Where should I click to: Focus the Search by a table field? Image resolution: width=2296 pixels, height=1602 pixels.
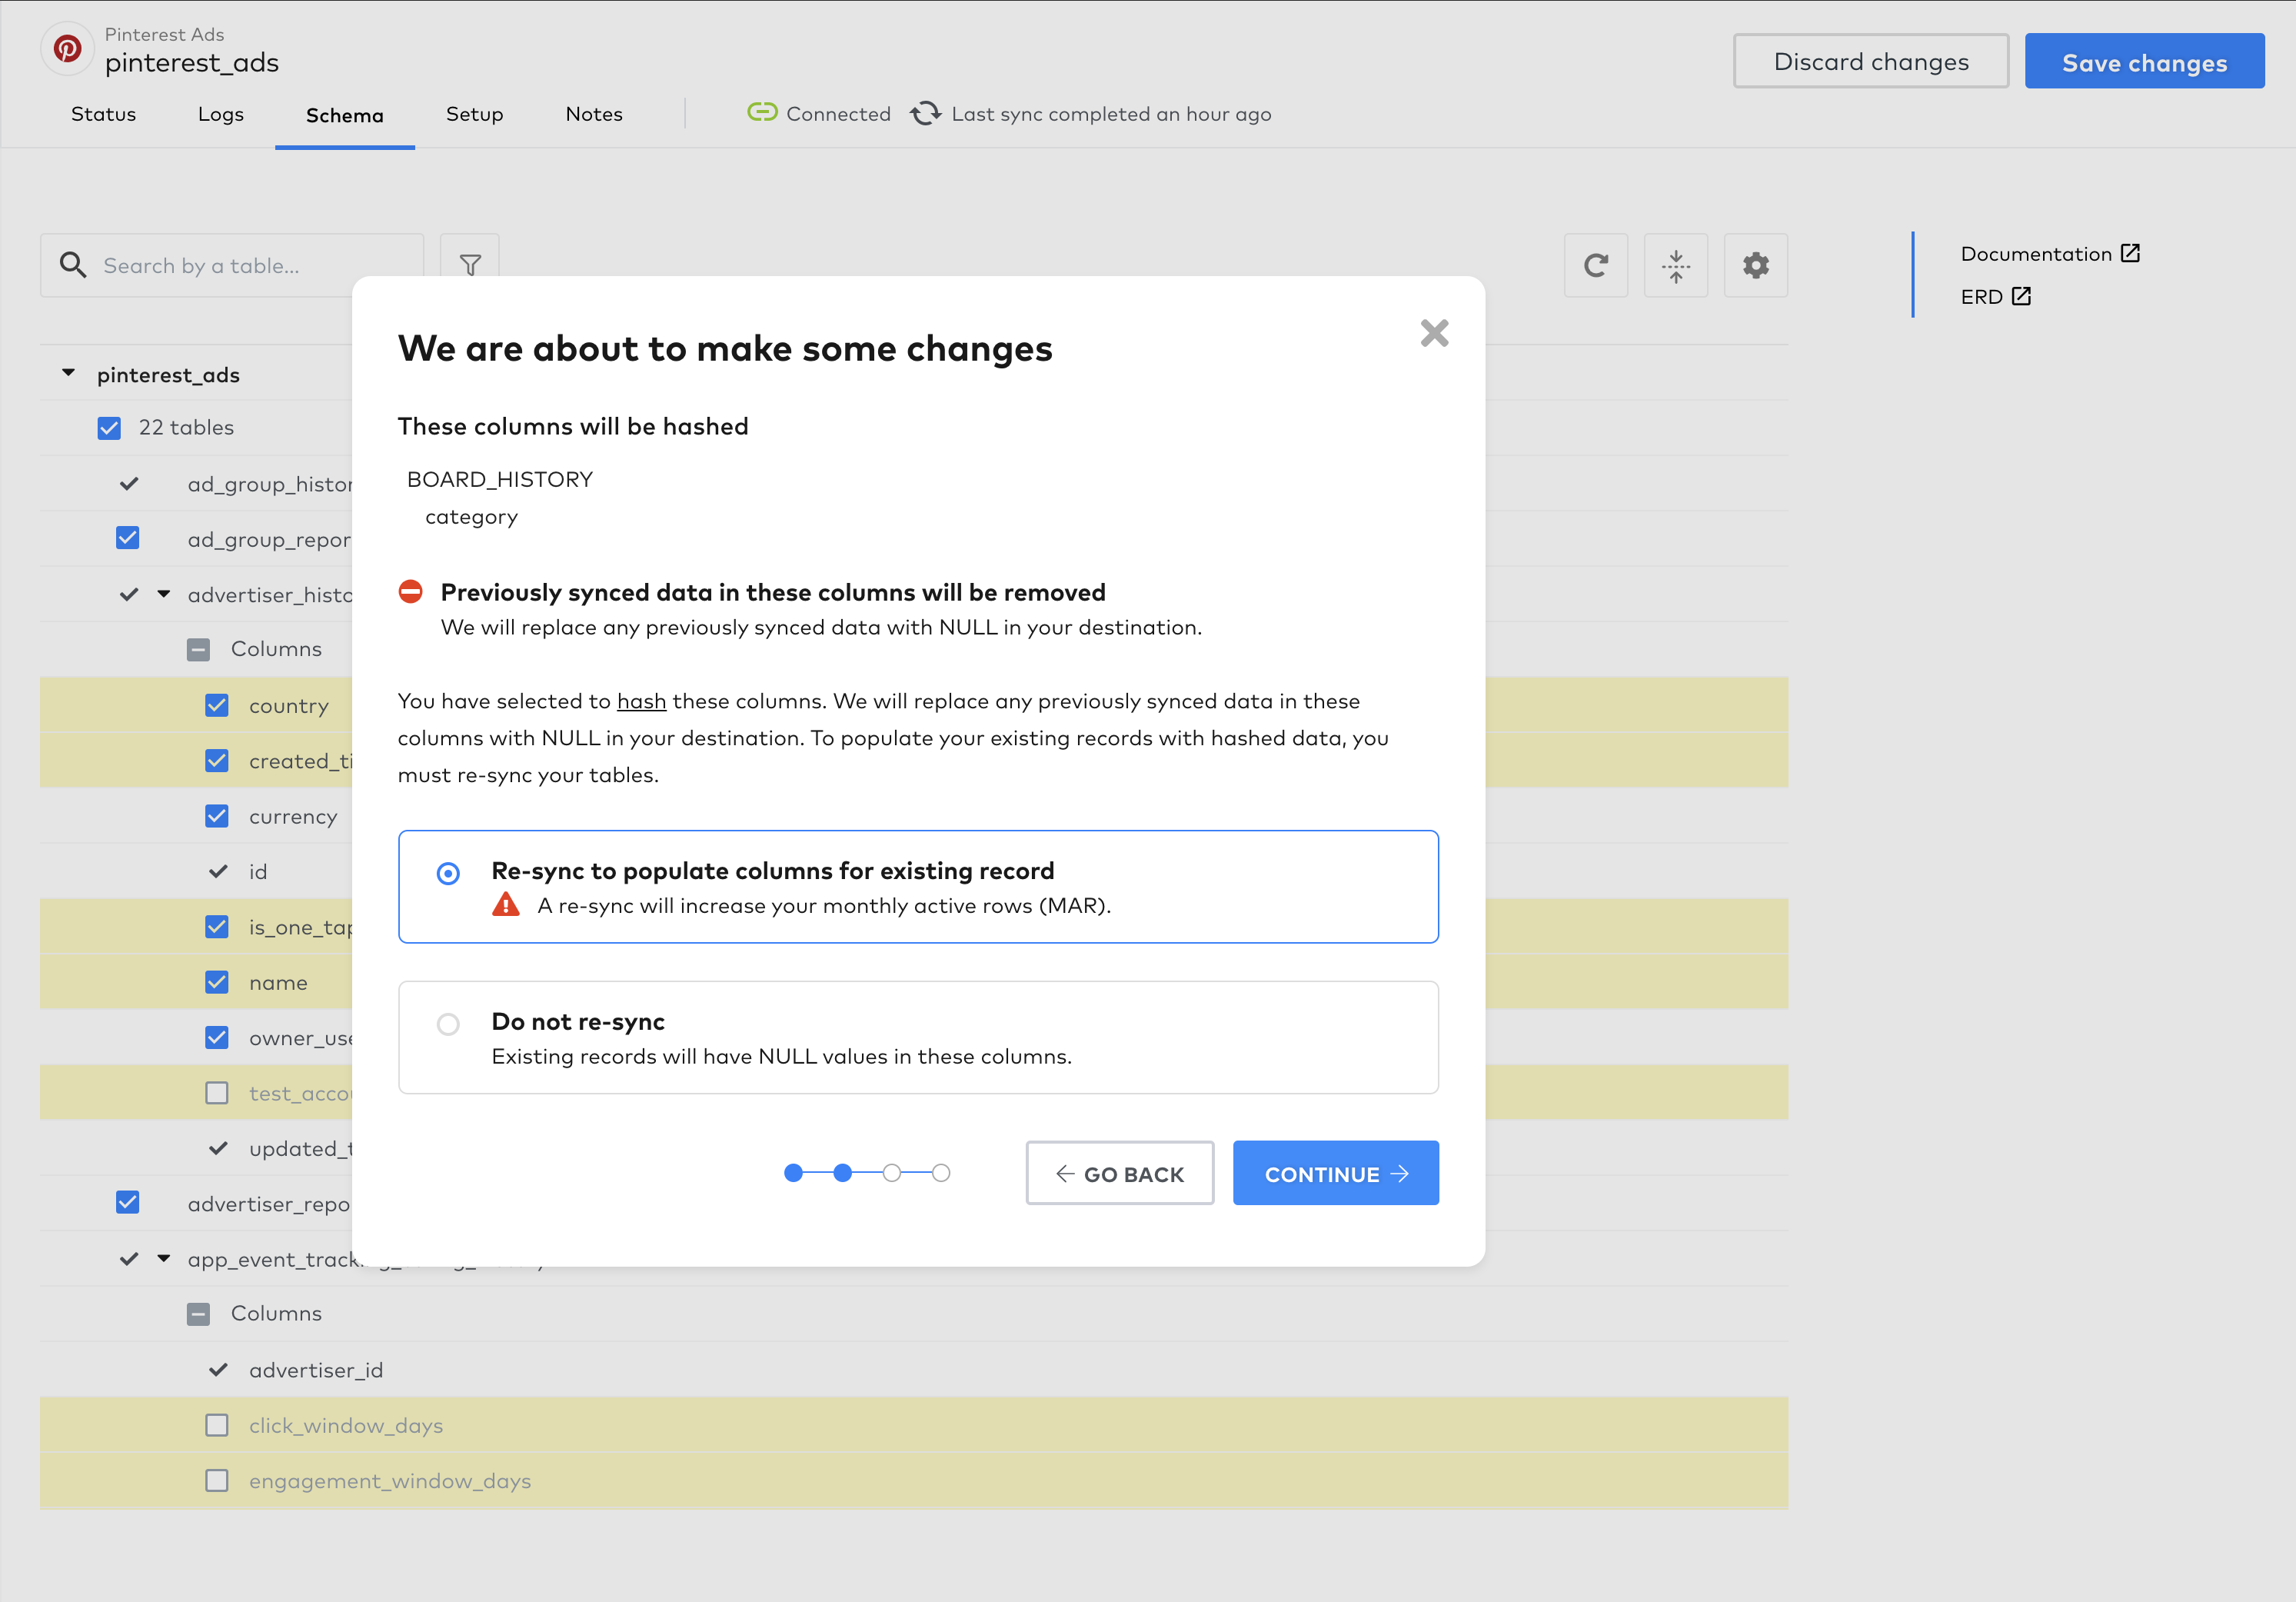pos(232,265)
